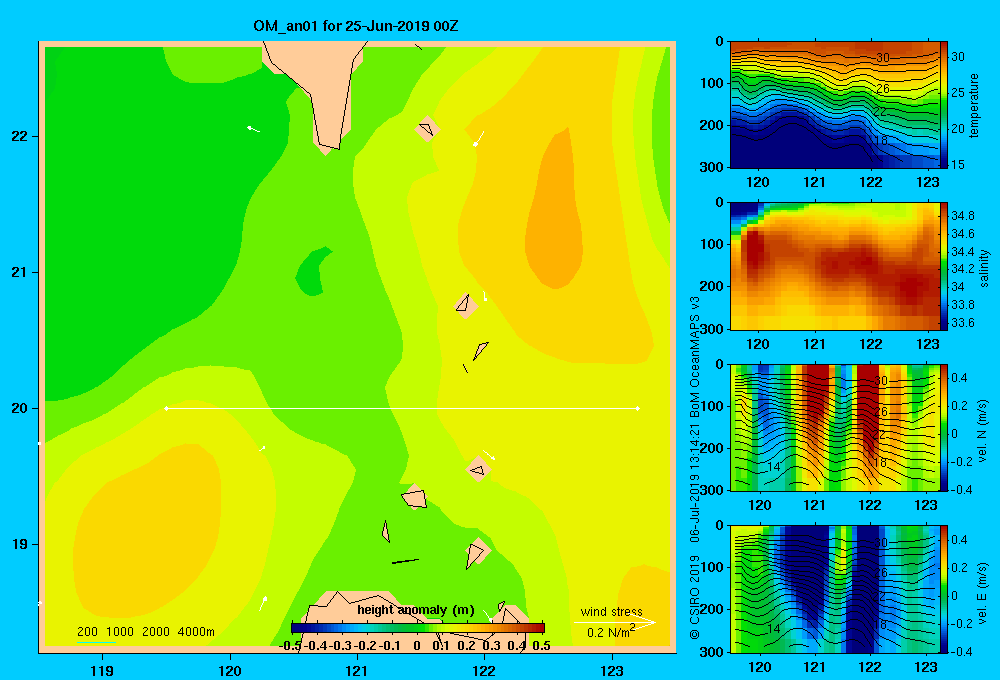The height and width of the screenshot is (680, 1000).
Task: Click the wind stress reference arrow
Action: click(x=614, y=622)
